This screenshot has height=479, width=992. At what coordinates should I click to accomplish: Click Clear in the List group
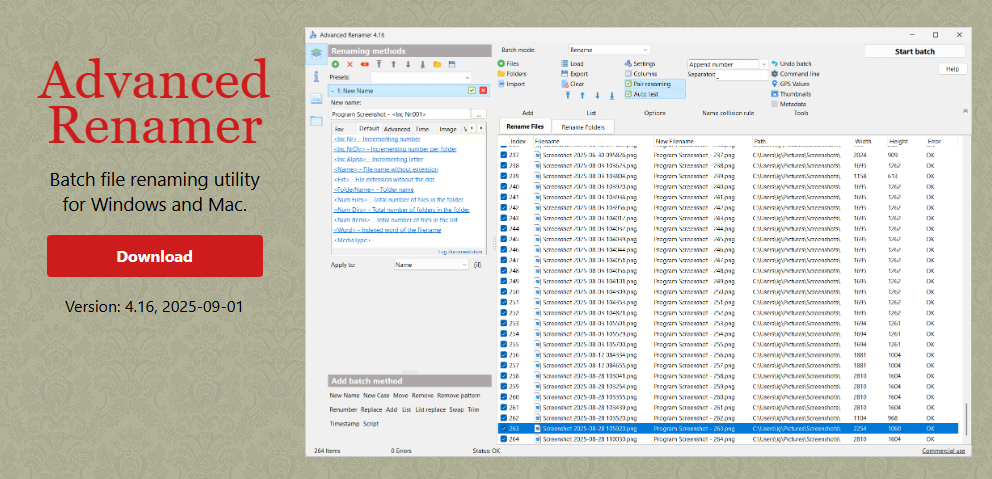(x=573, y=84)
